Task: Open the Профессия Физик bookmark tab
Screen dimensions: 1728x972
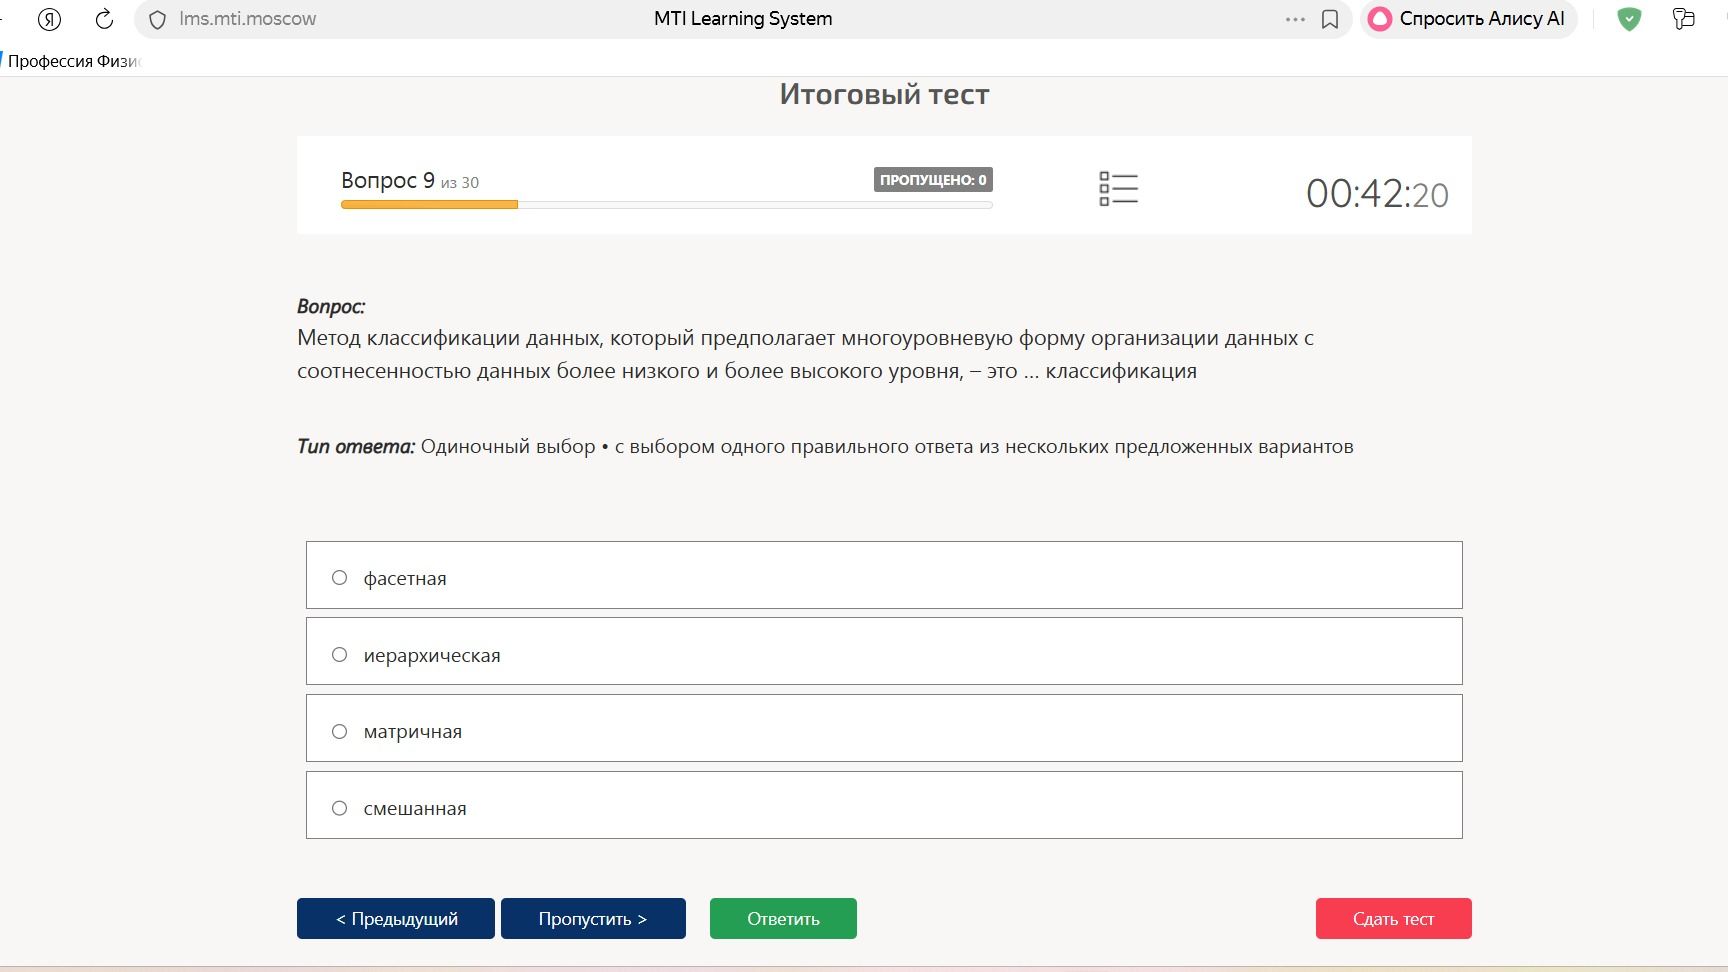Action: click(72, 61)
